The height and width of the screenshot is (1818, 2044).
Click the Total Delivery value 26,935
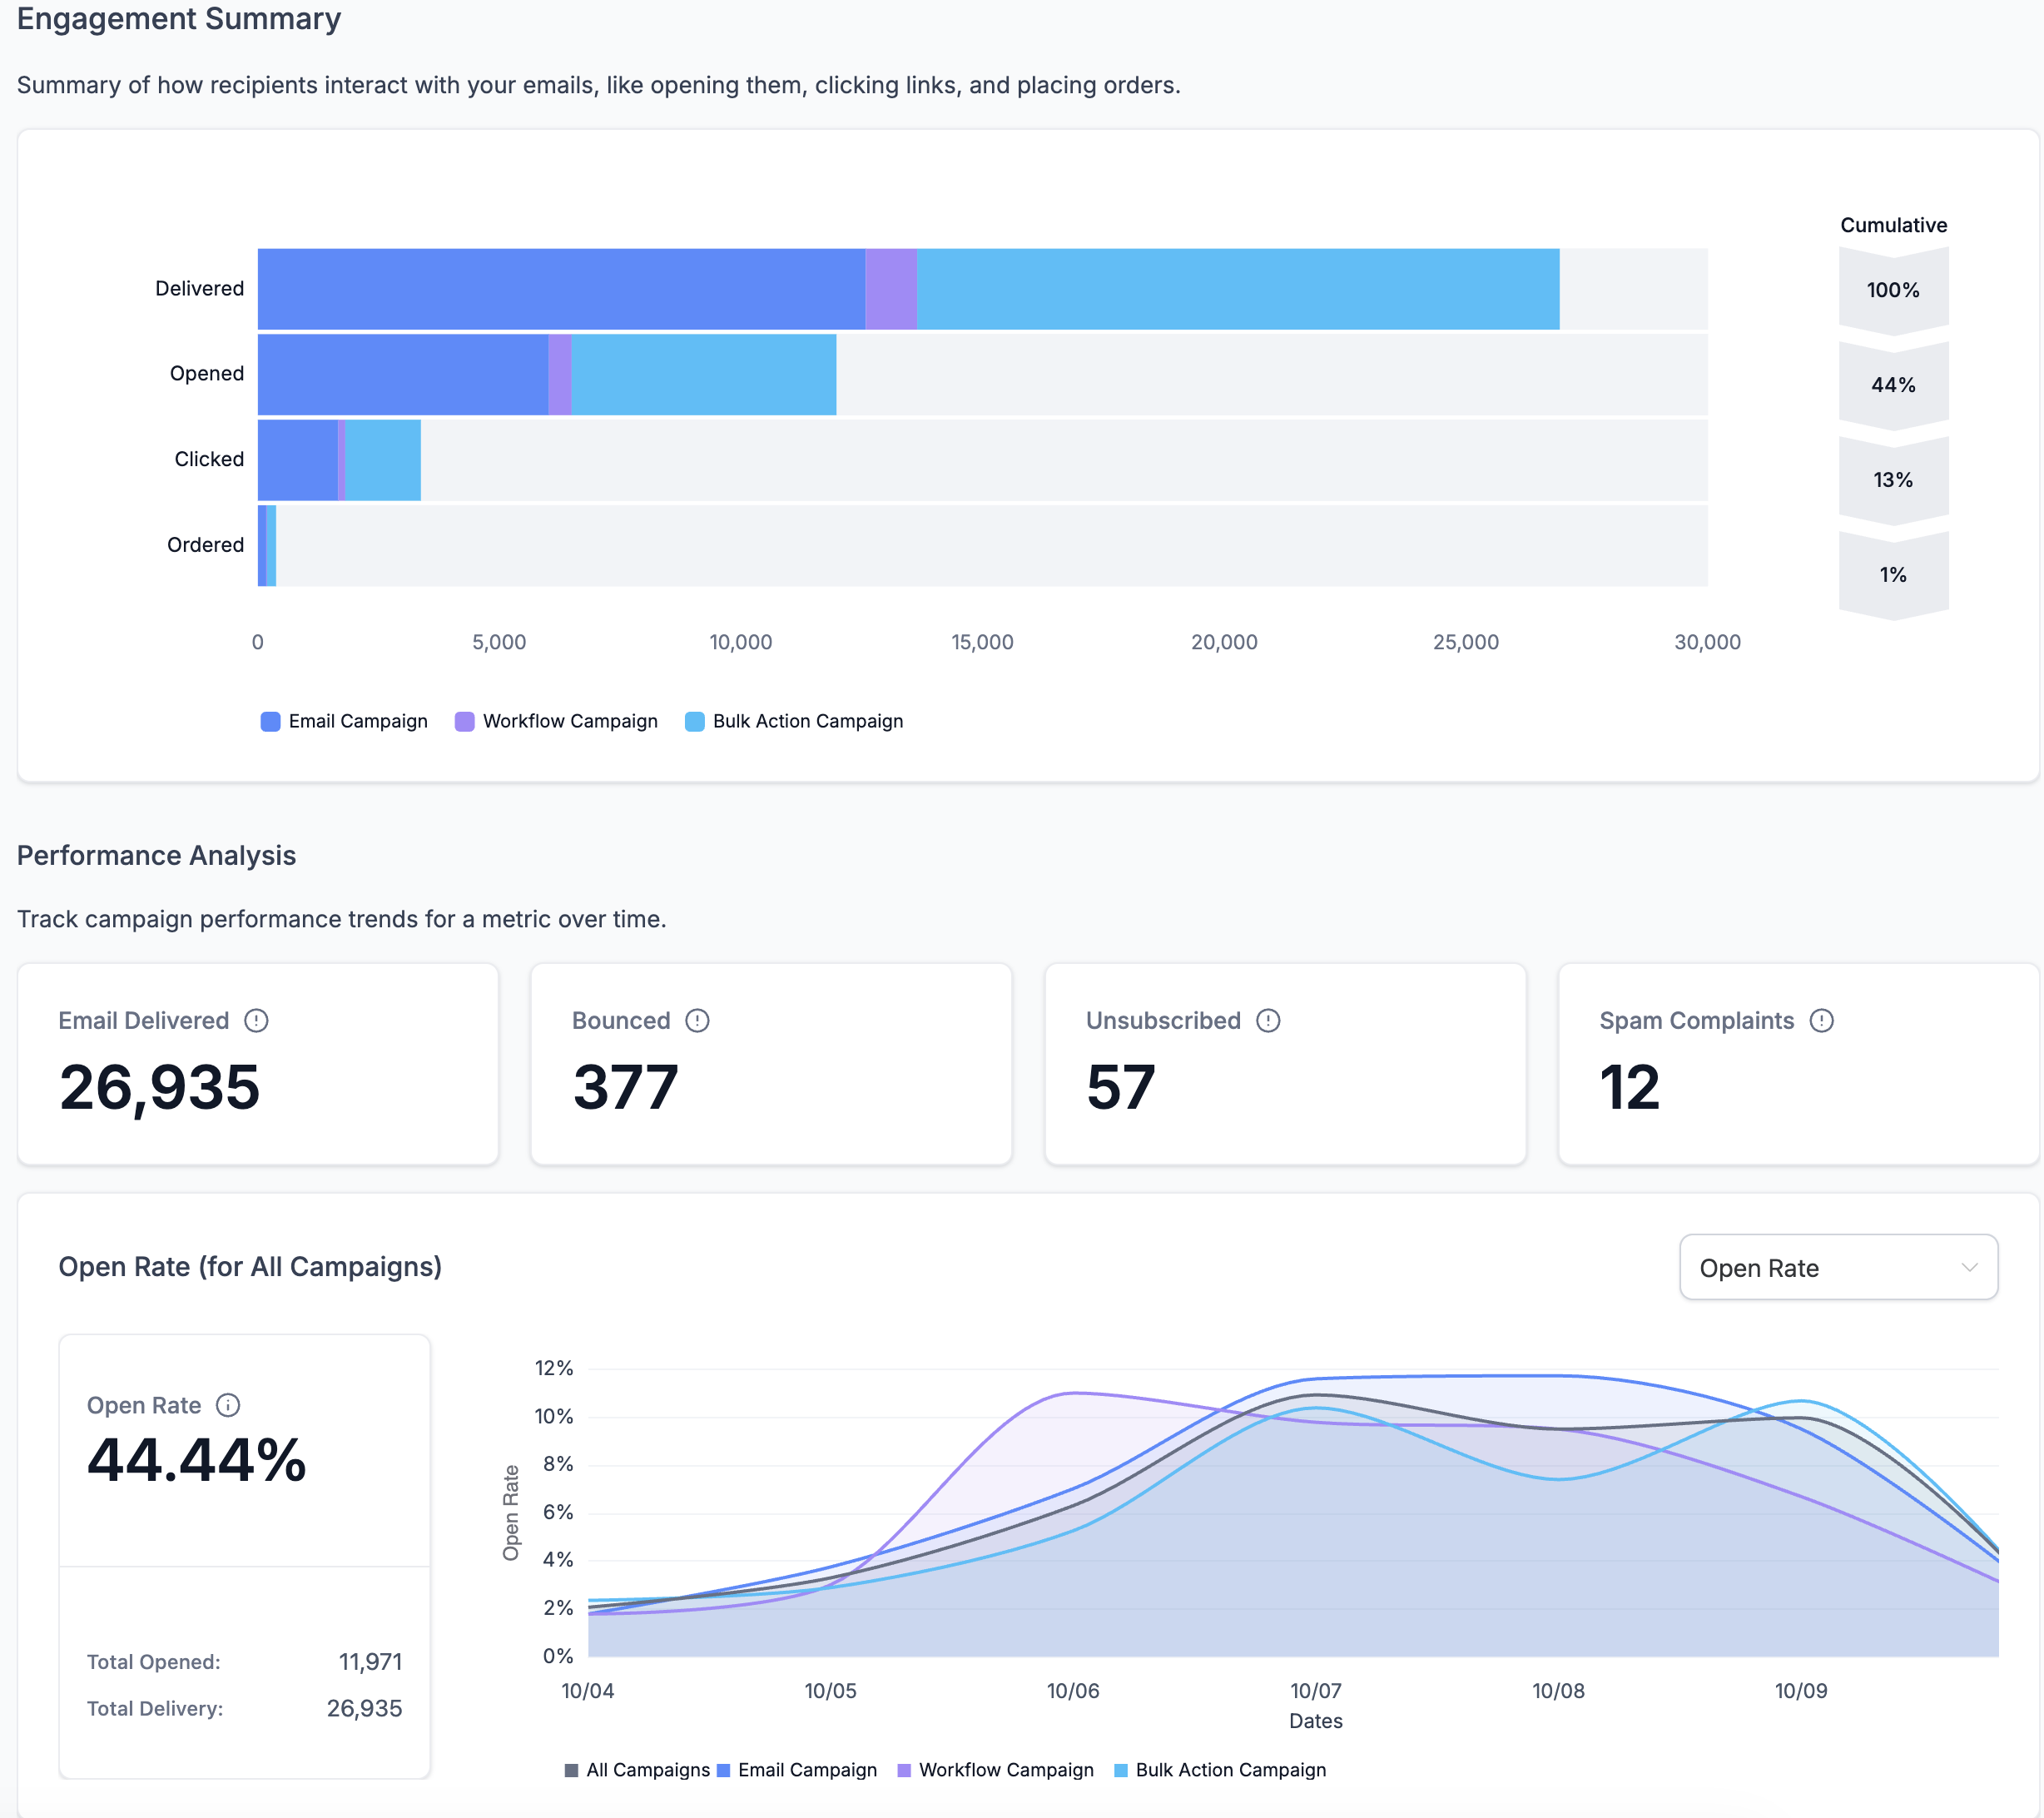click(x=365, y=1708)
